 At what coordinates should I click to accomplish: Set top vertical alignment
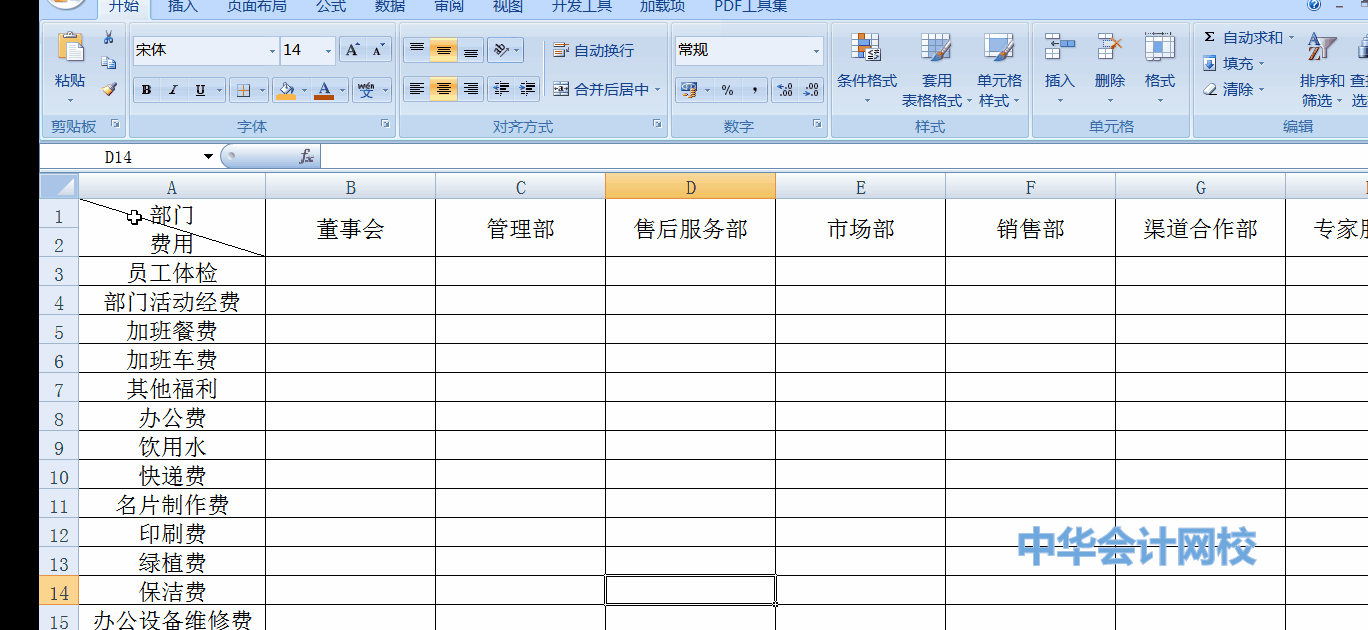417,50
